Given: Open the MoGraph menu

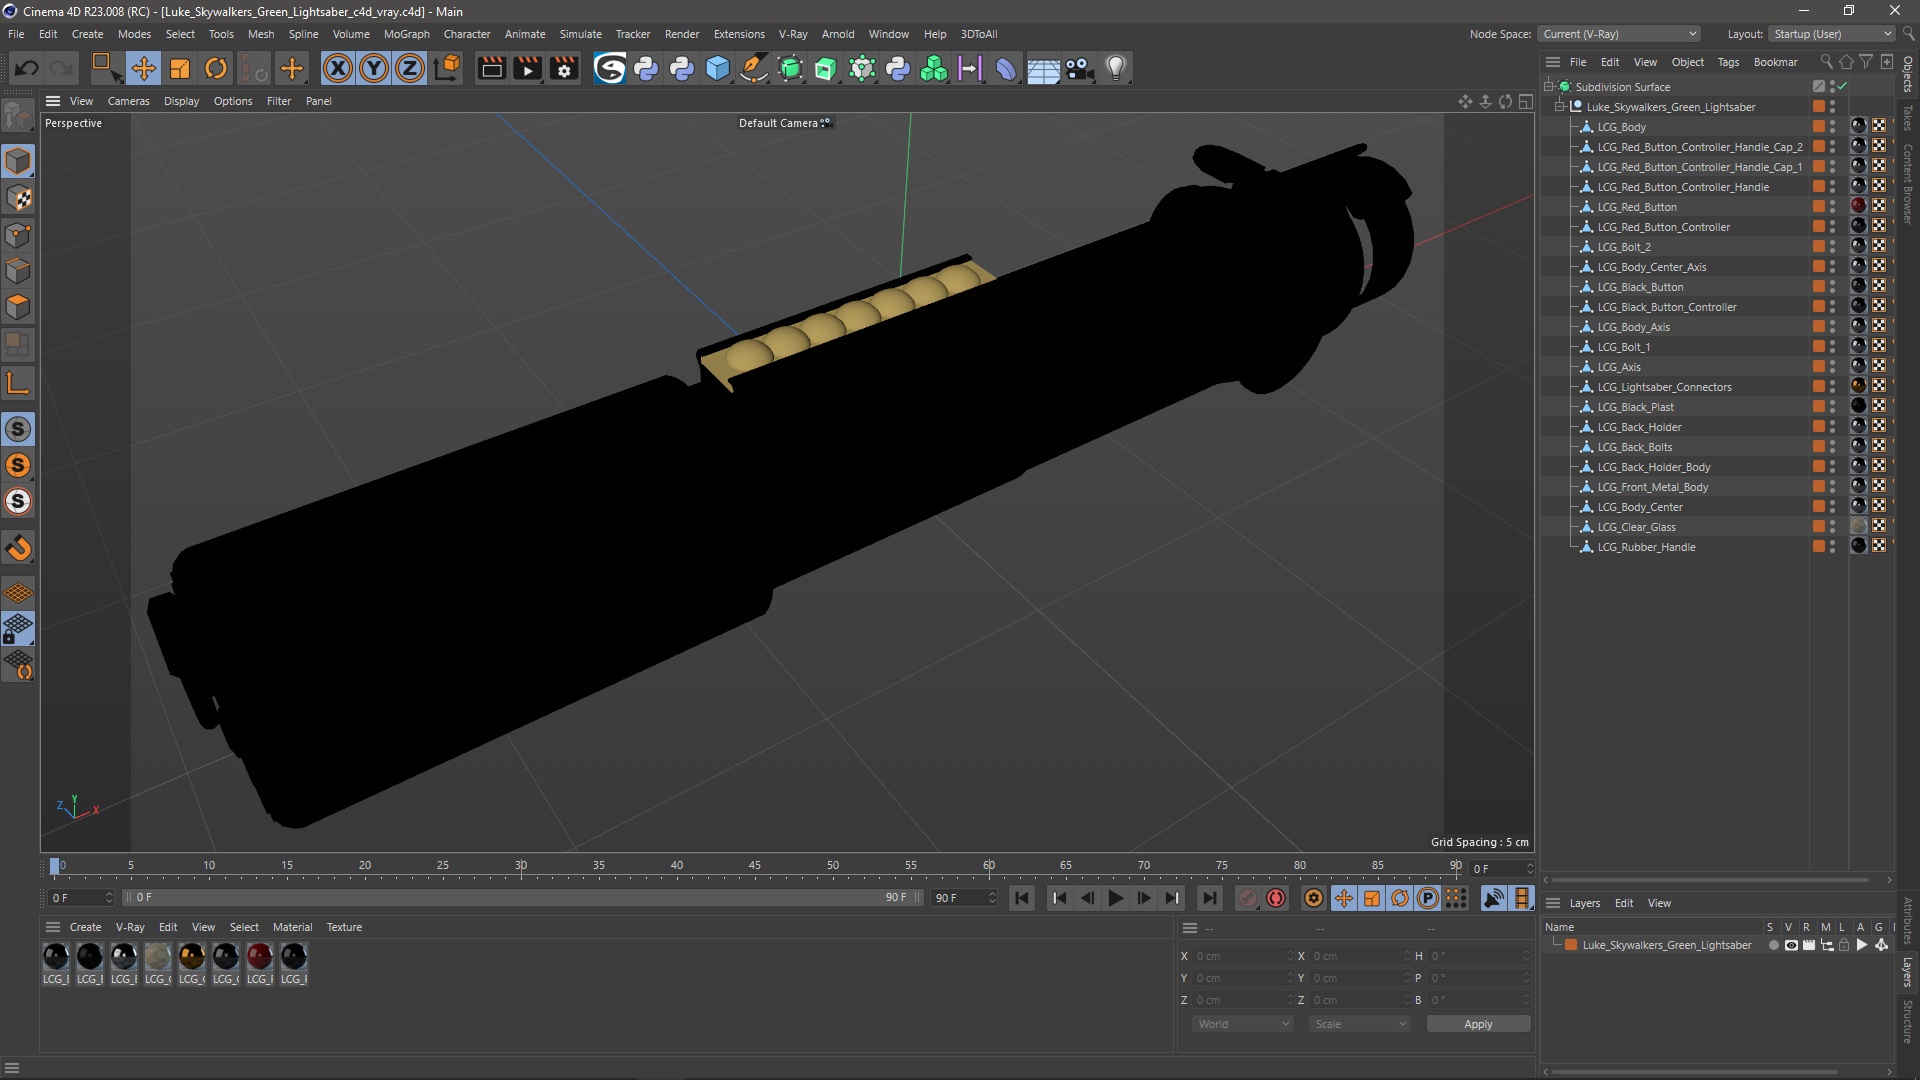Looking at the screenshot, I should [406, 34].
